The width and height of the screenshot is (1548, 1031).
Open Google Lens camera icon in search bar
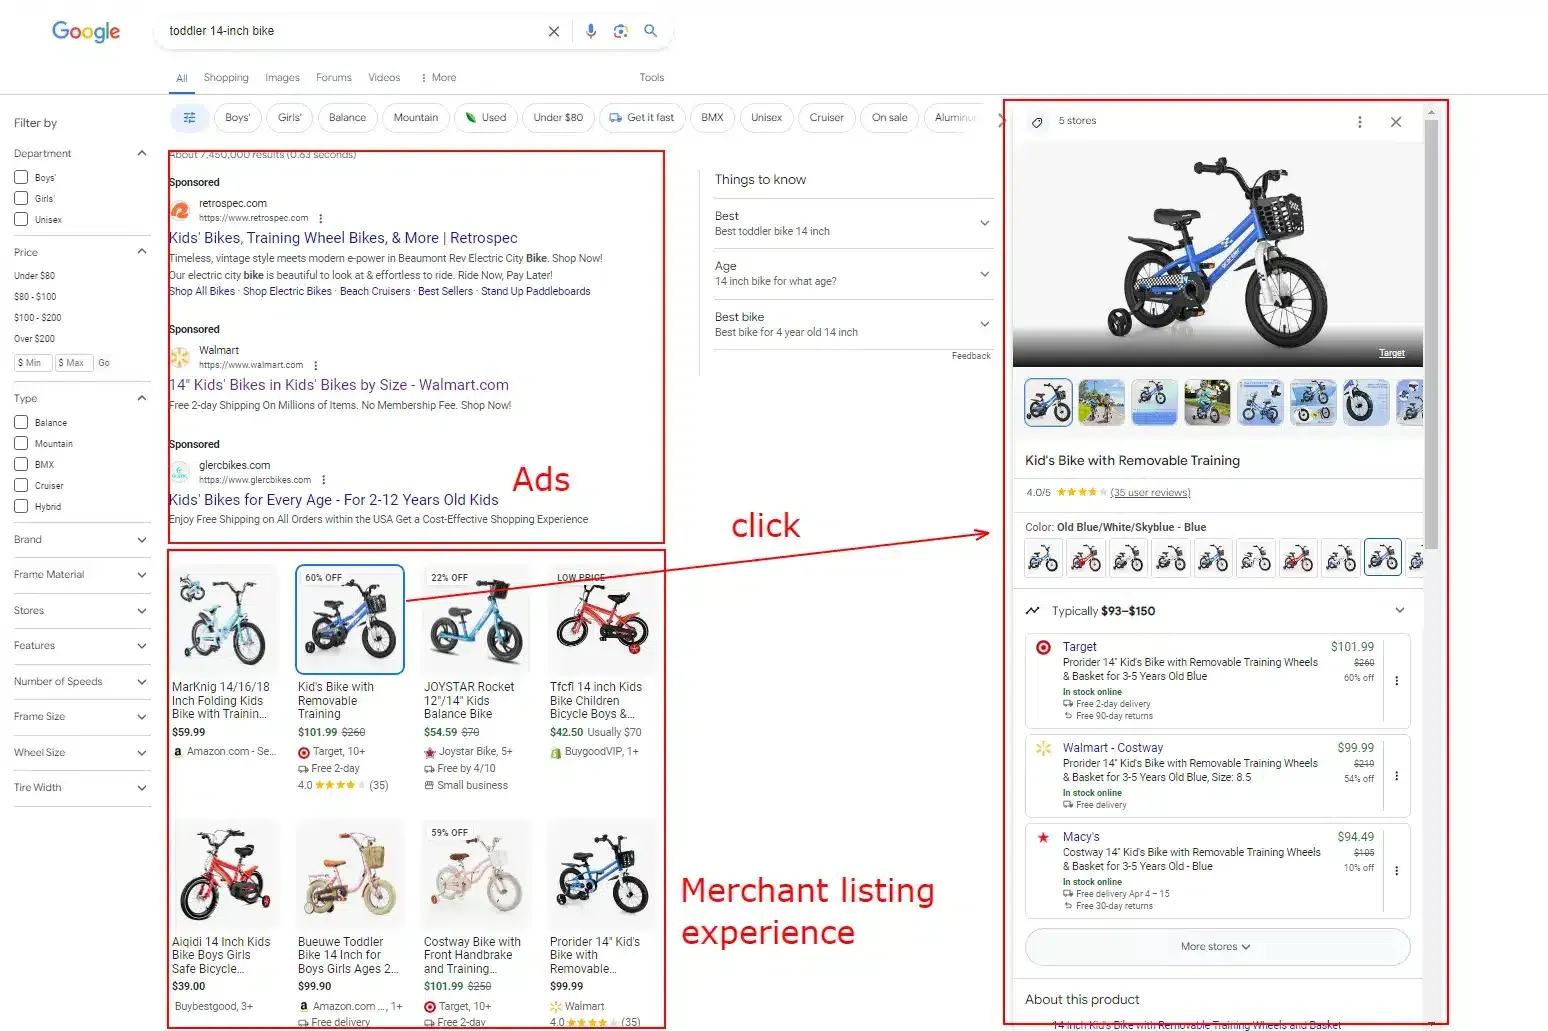point(621,31)
